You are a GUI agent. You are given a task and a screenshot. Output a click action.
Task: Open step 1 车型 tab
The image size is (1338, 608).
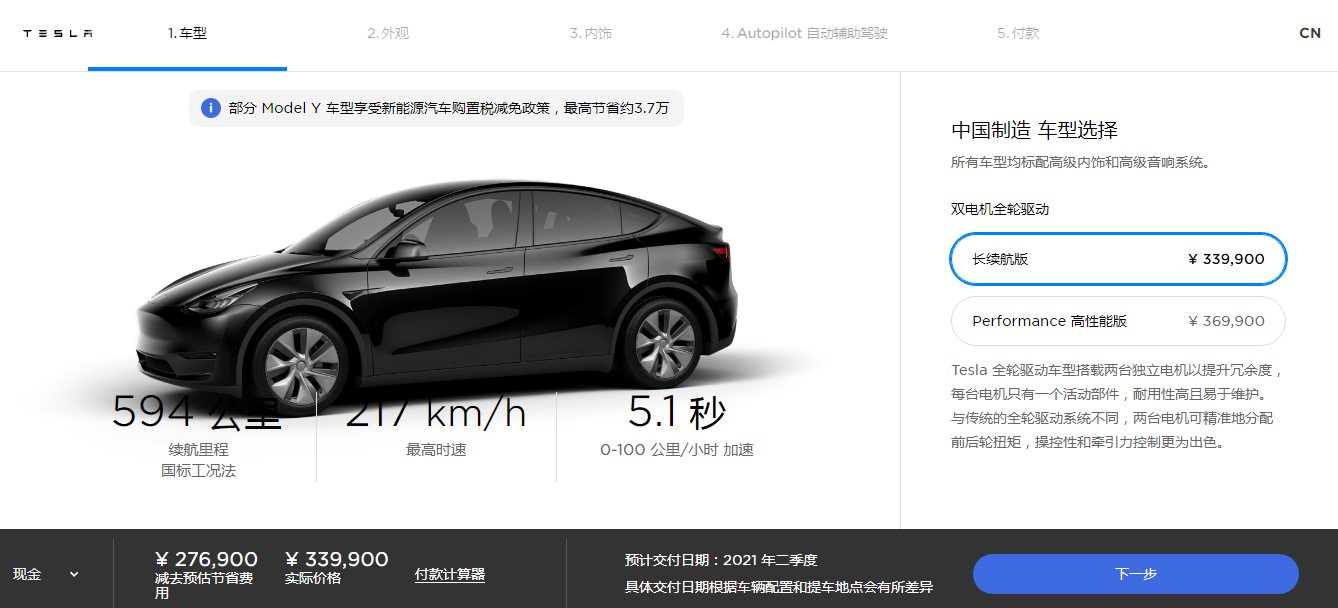[x=187, y=33]
